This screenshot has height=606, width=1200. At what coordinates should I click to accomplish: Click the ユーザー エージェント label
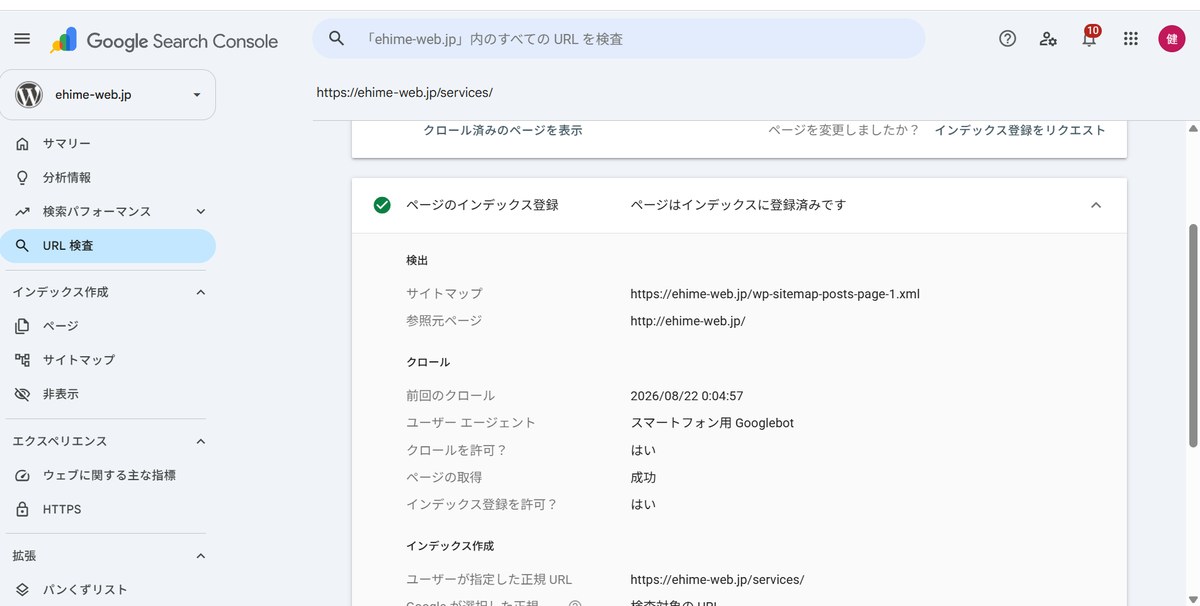pyautogui.click(x=471, y=423)
